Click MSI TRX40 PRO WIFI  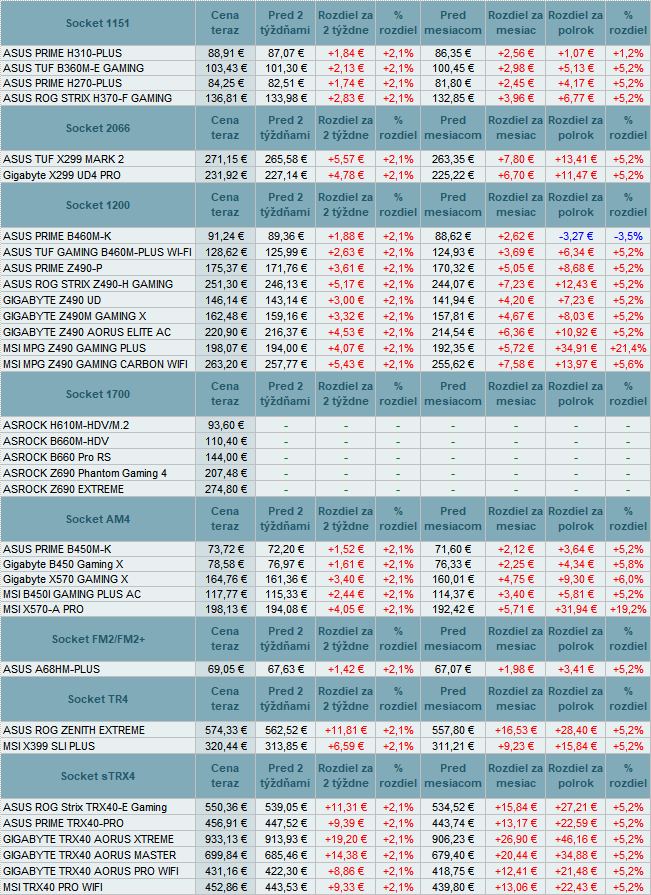click(53, 887)
